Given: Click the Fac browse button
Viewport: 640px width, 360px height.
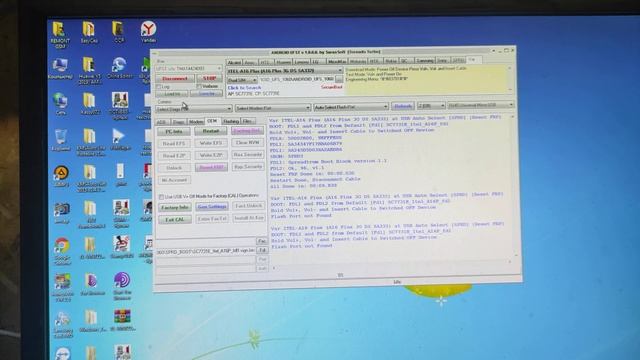Looking at the screenshot, I should click(262, 241).
